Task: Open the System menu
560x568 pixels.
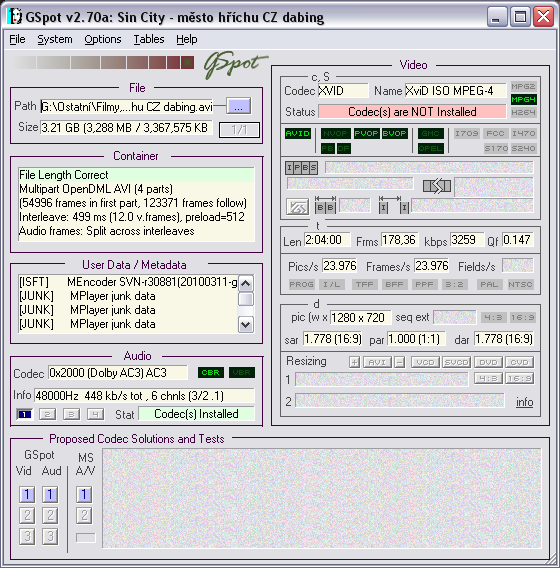Action: (x=55, y=39)
